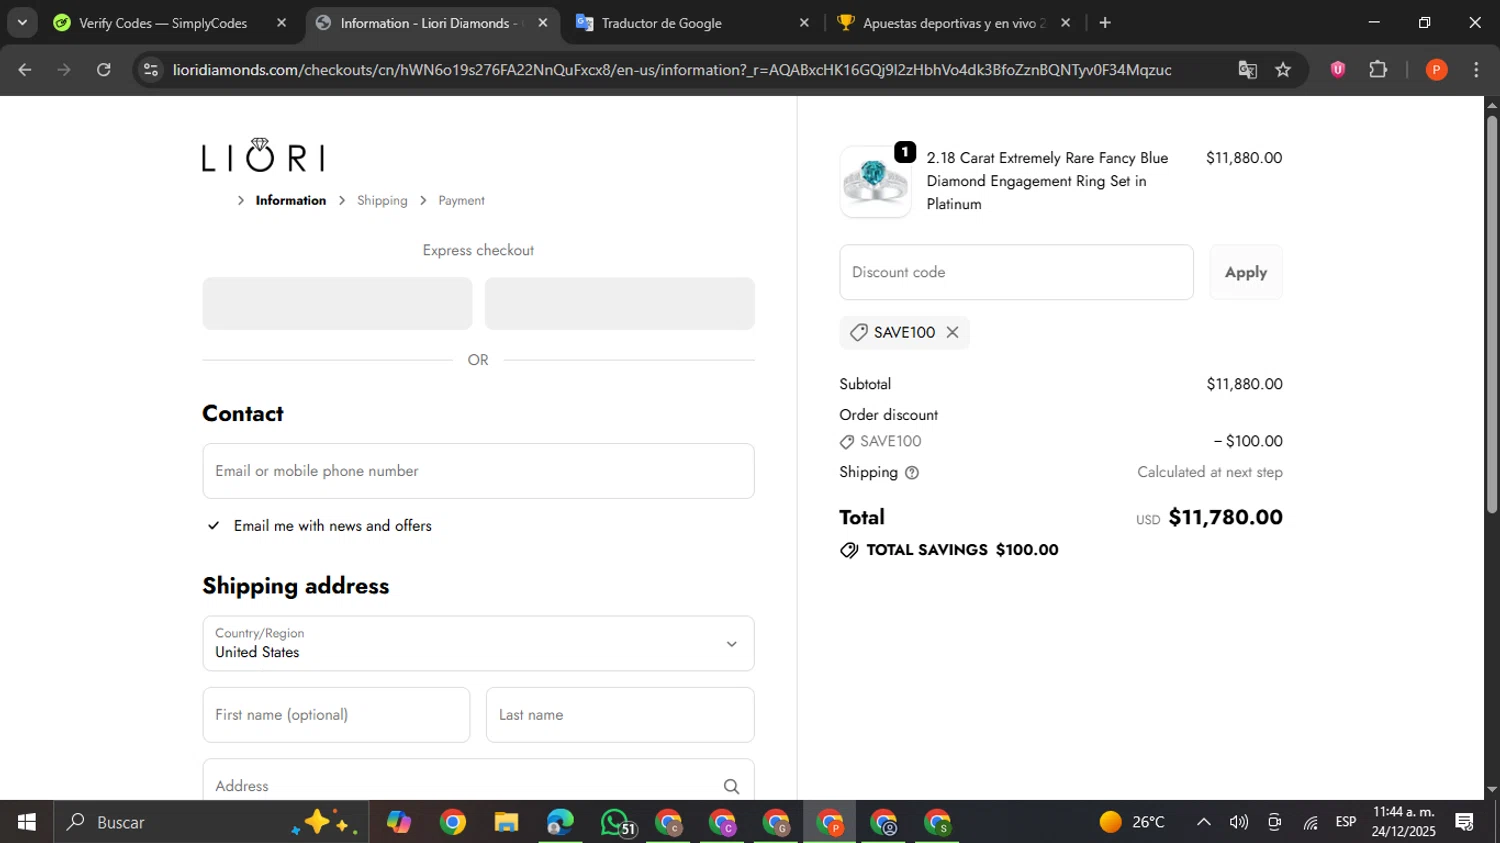1500x843 pixels.
Task: Click the Calculated at next step text
Action: tap(1209, 472)
